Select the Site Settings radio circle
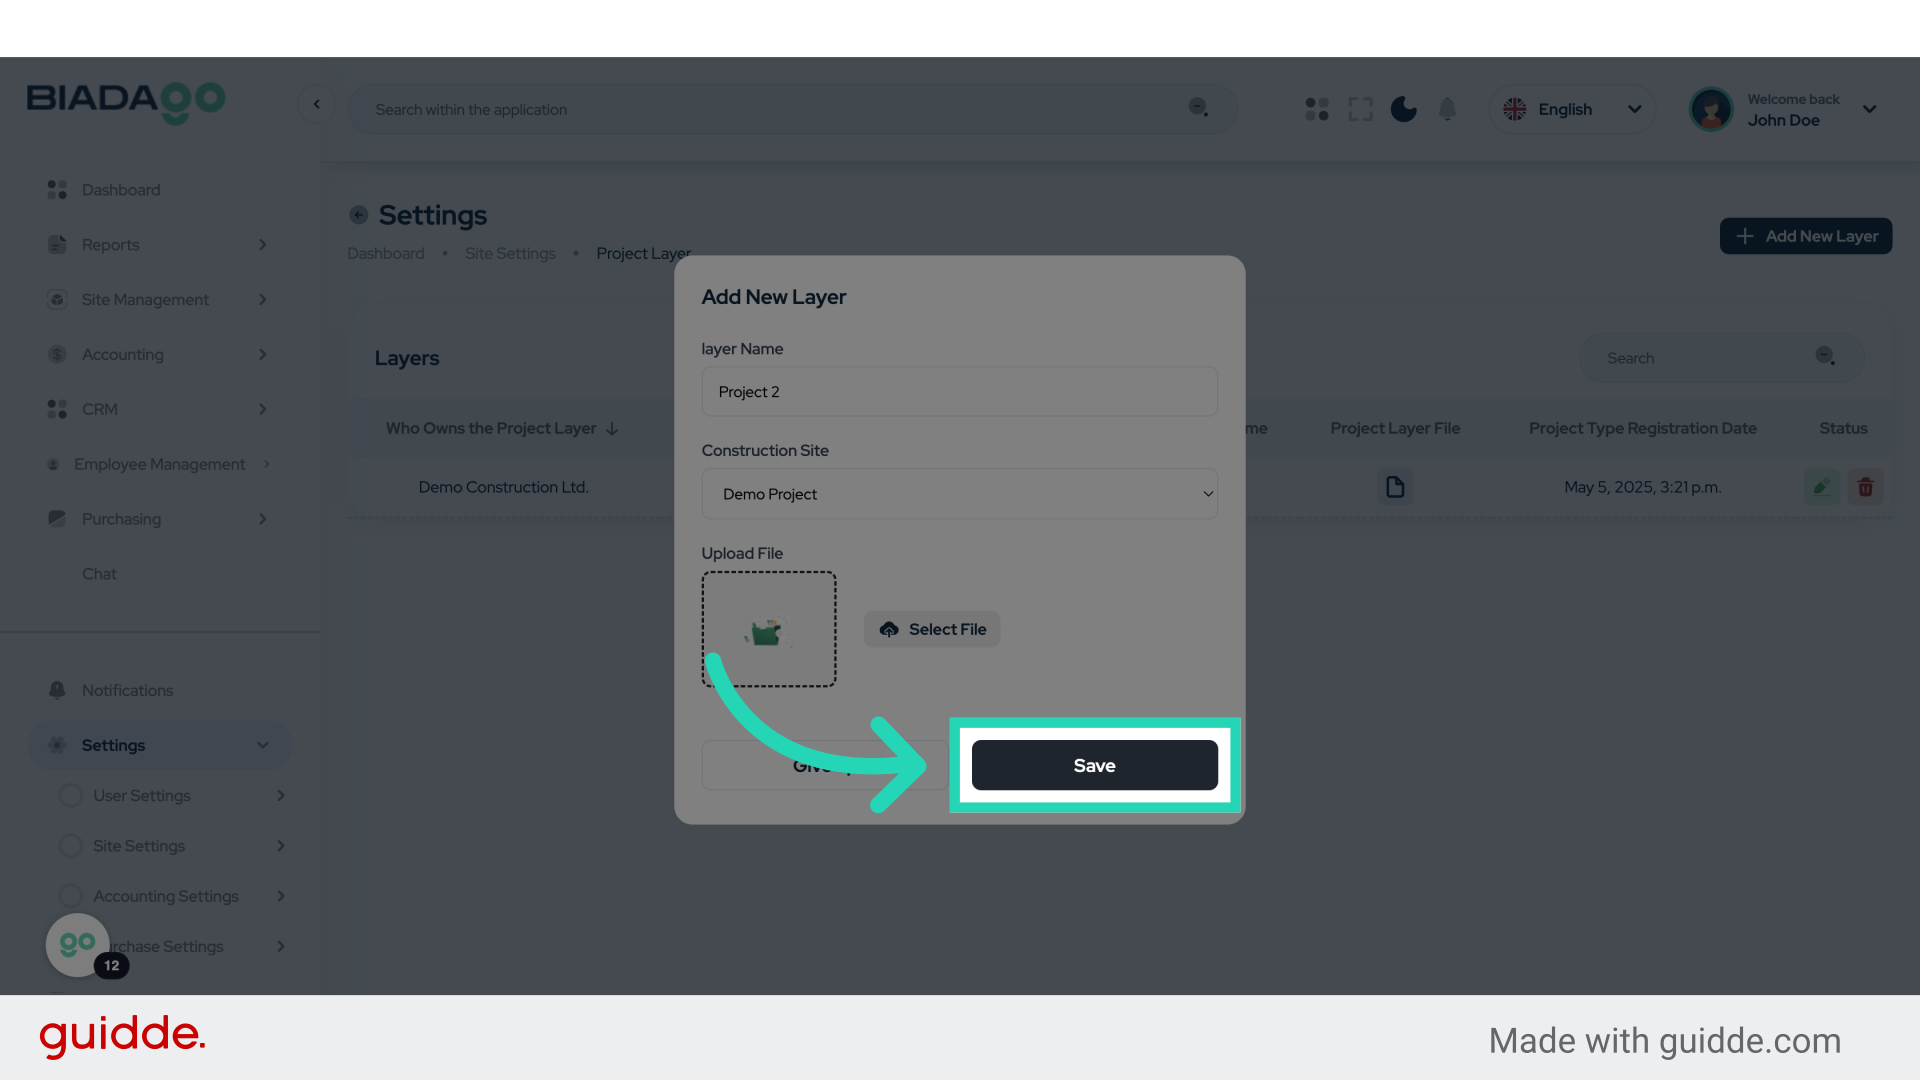 click(x=70, y=846)
